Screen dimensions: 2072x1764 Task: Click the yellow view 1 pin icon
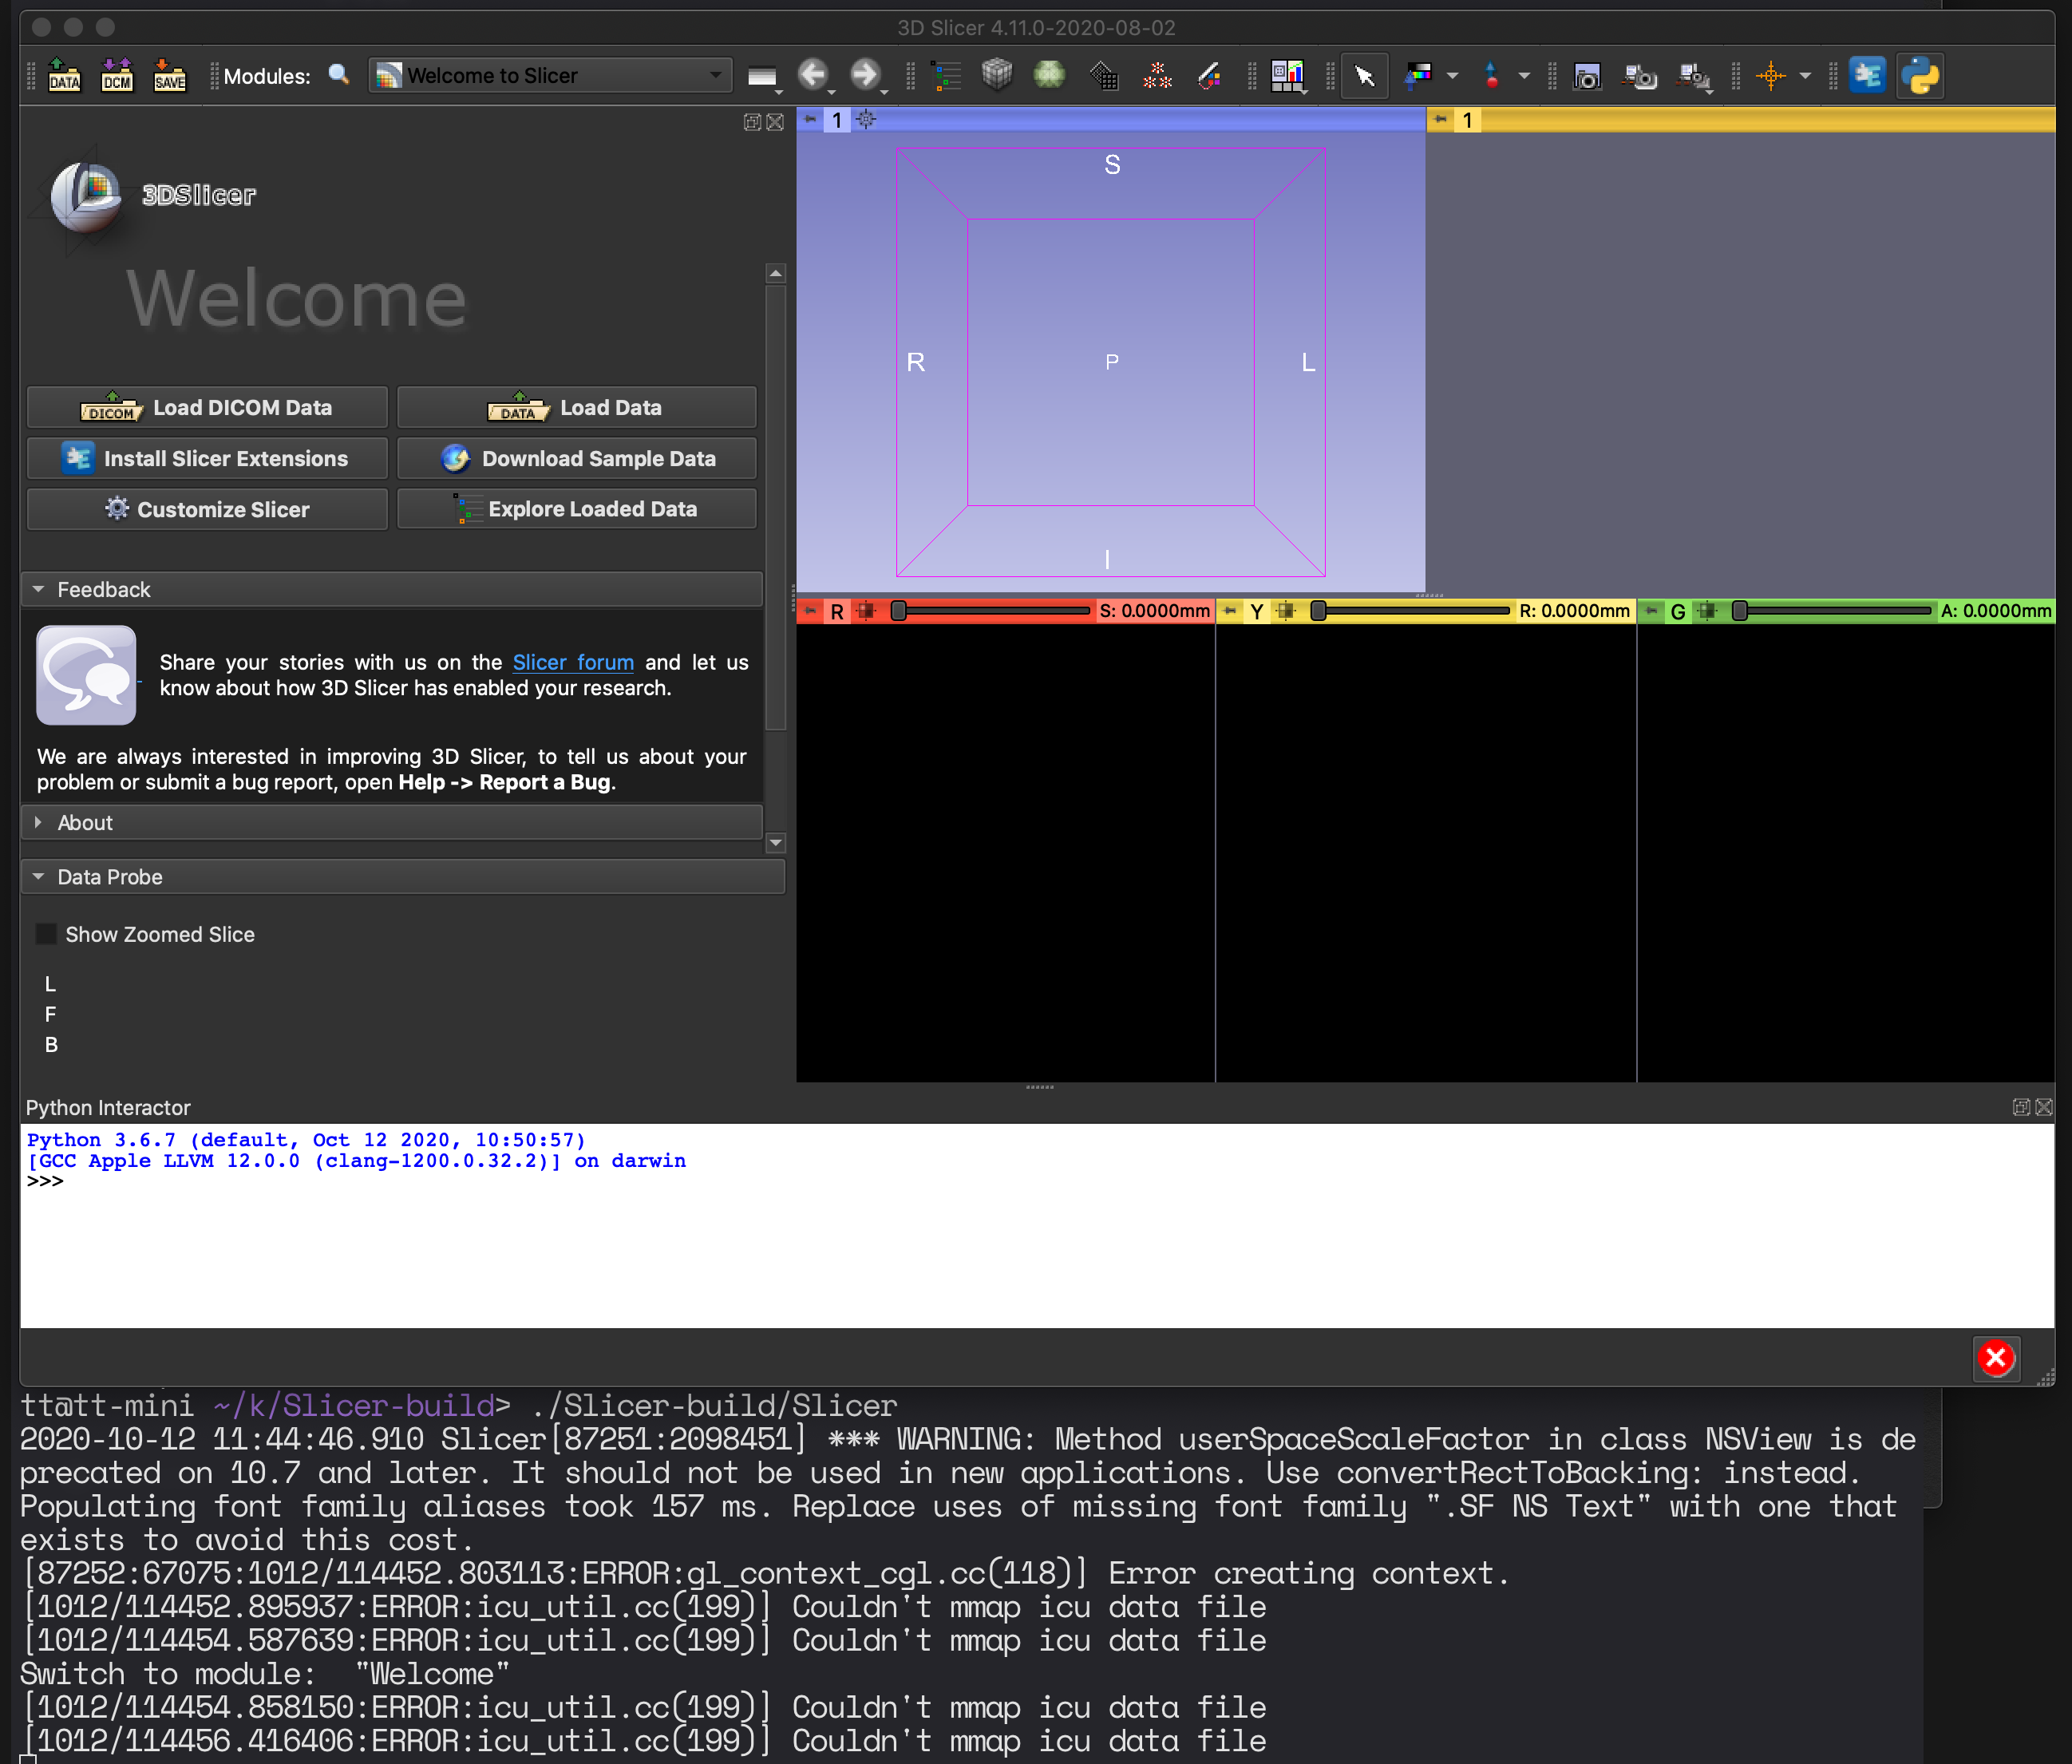pos(1440,120)
